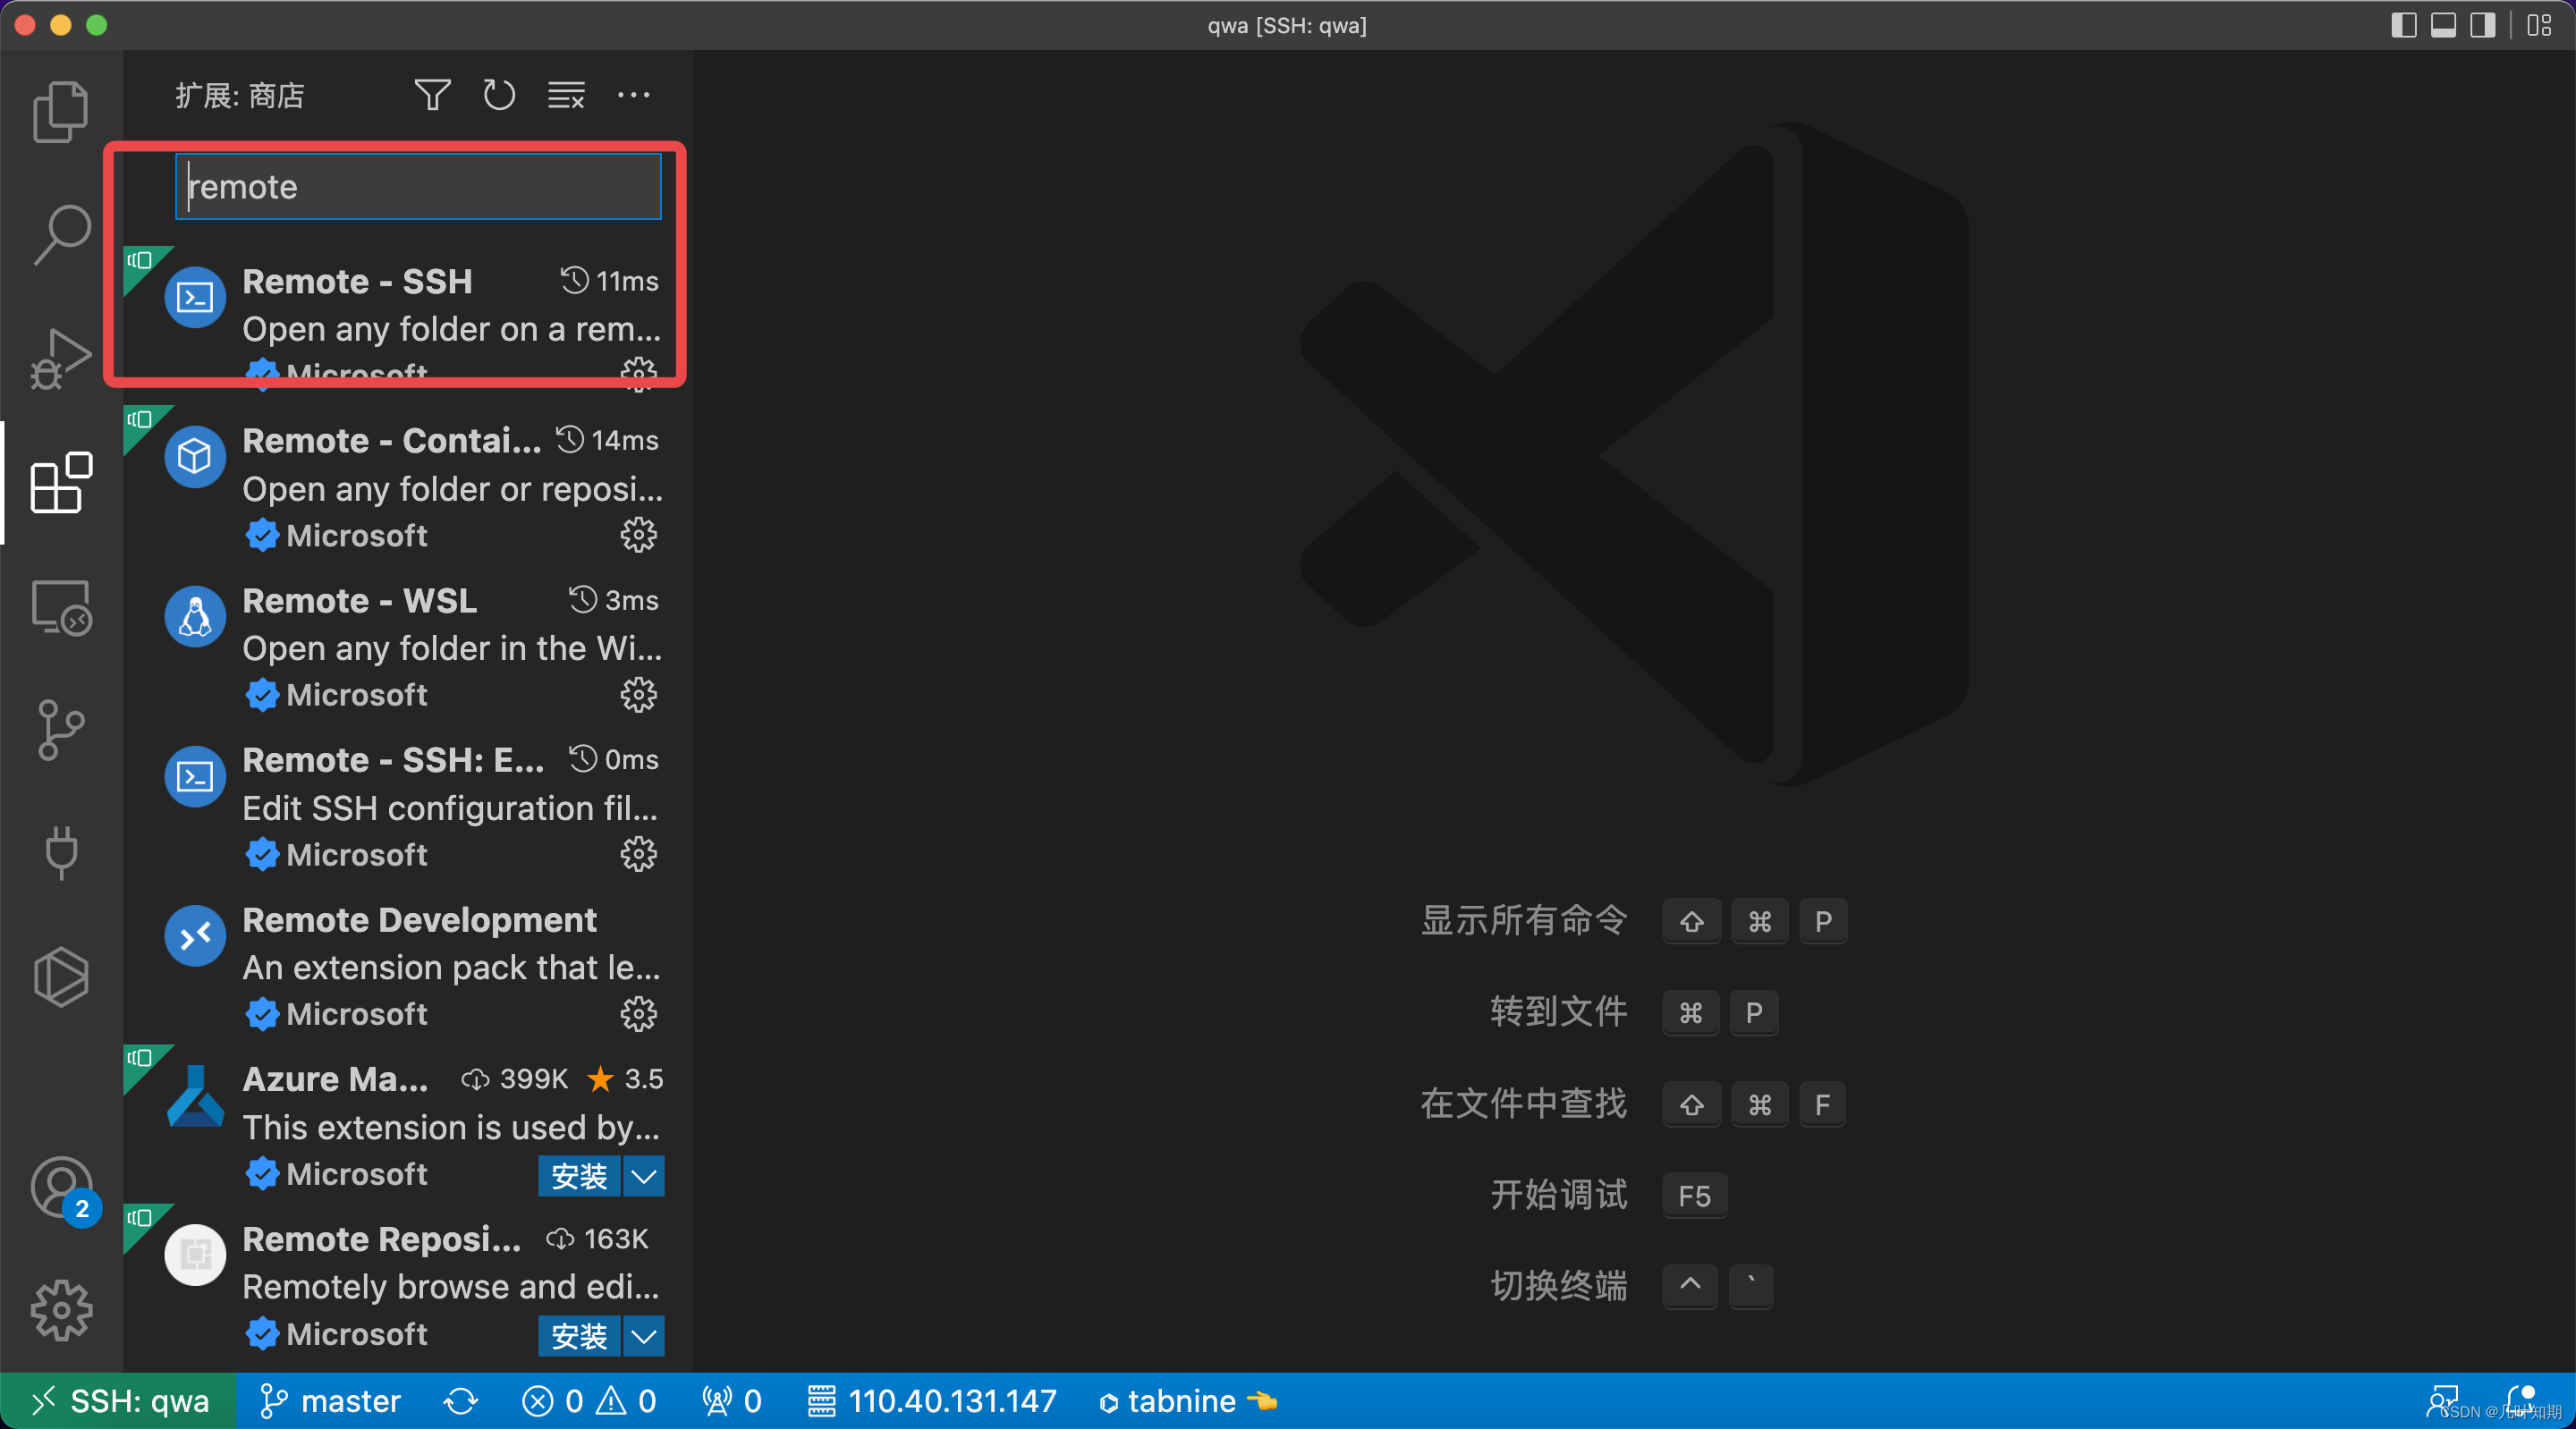Screen dimensions: 2576x1429
Task: Toggle bottom panel layout button
Action: pos(2443,25)
